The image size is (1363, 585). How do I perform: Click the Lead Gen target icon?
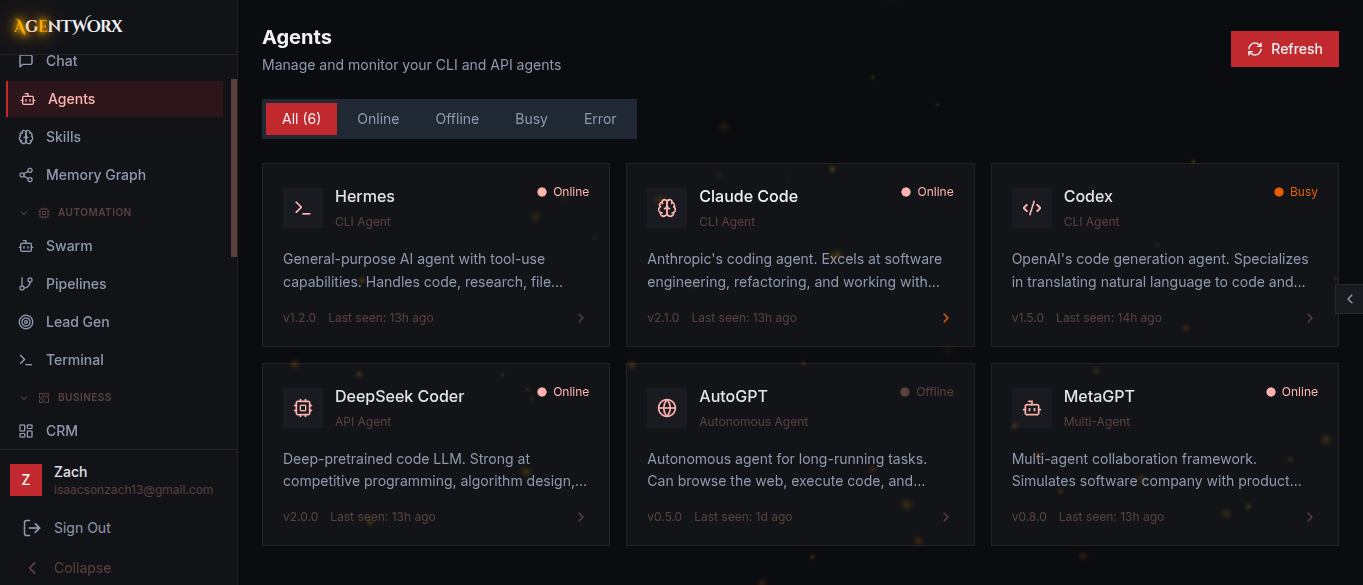(x=26, y=322)
